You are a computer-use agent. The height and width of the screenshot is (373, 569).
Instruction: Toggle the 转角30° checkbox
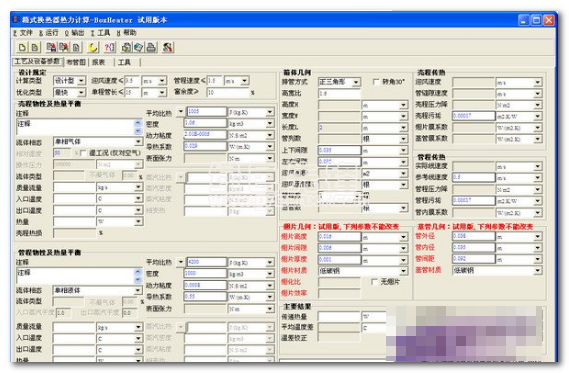click(x=376, y=82)
